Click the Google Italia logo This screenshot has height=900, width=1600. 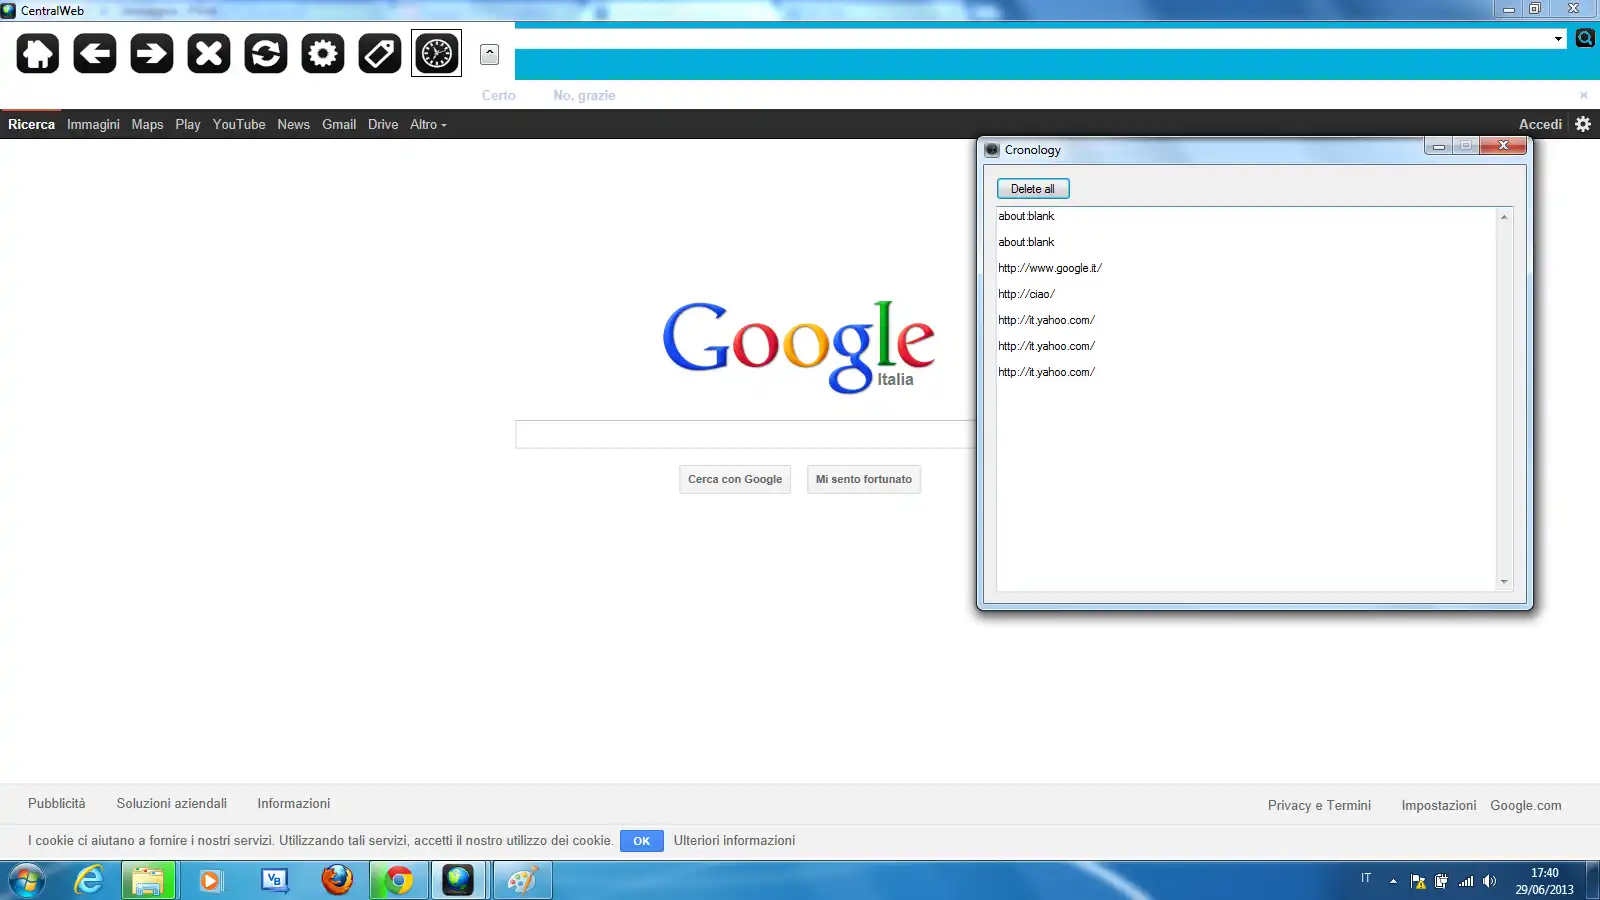pos(799,346)
